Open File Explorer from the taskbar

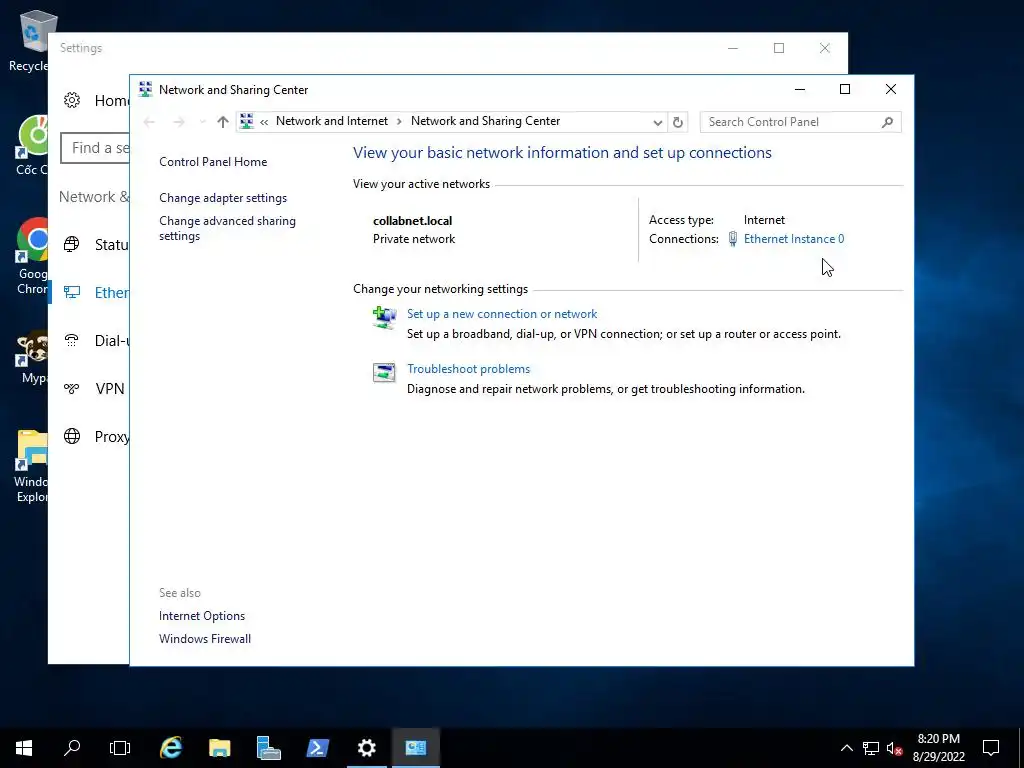click(x=219, y=748)
